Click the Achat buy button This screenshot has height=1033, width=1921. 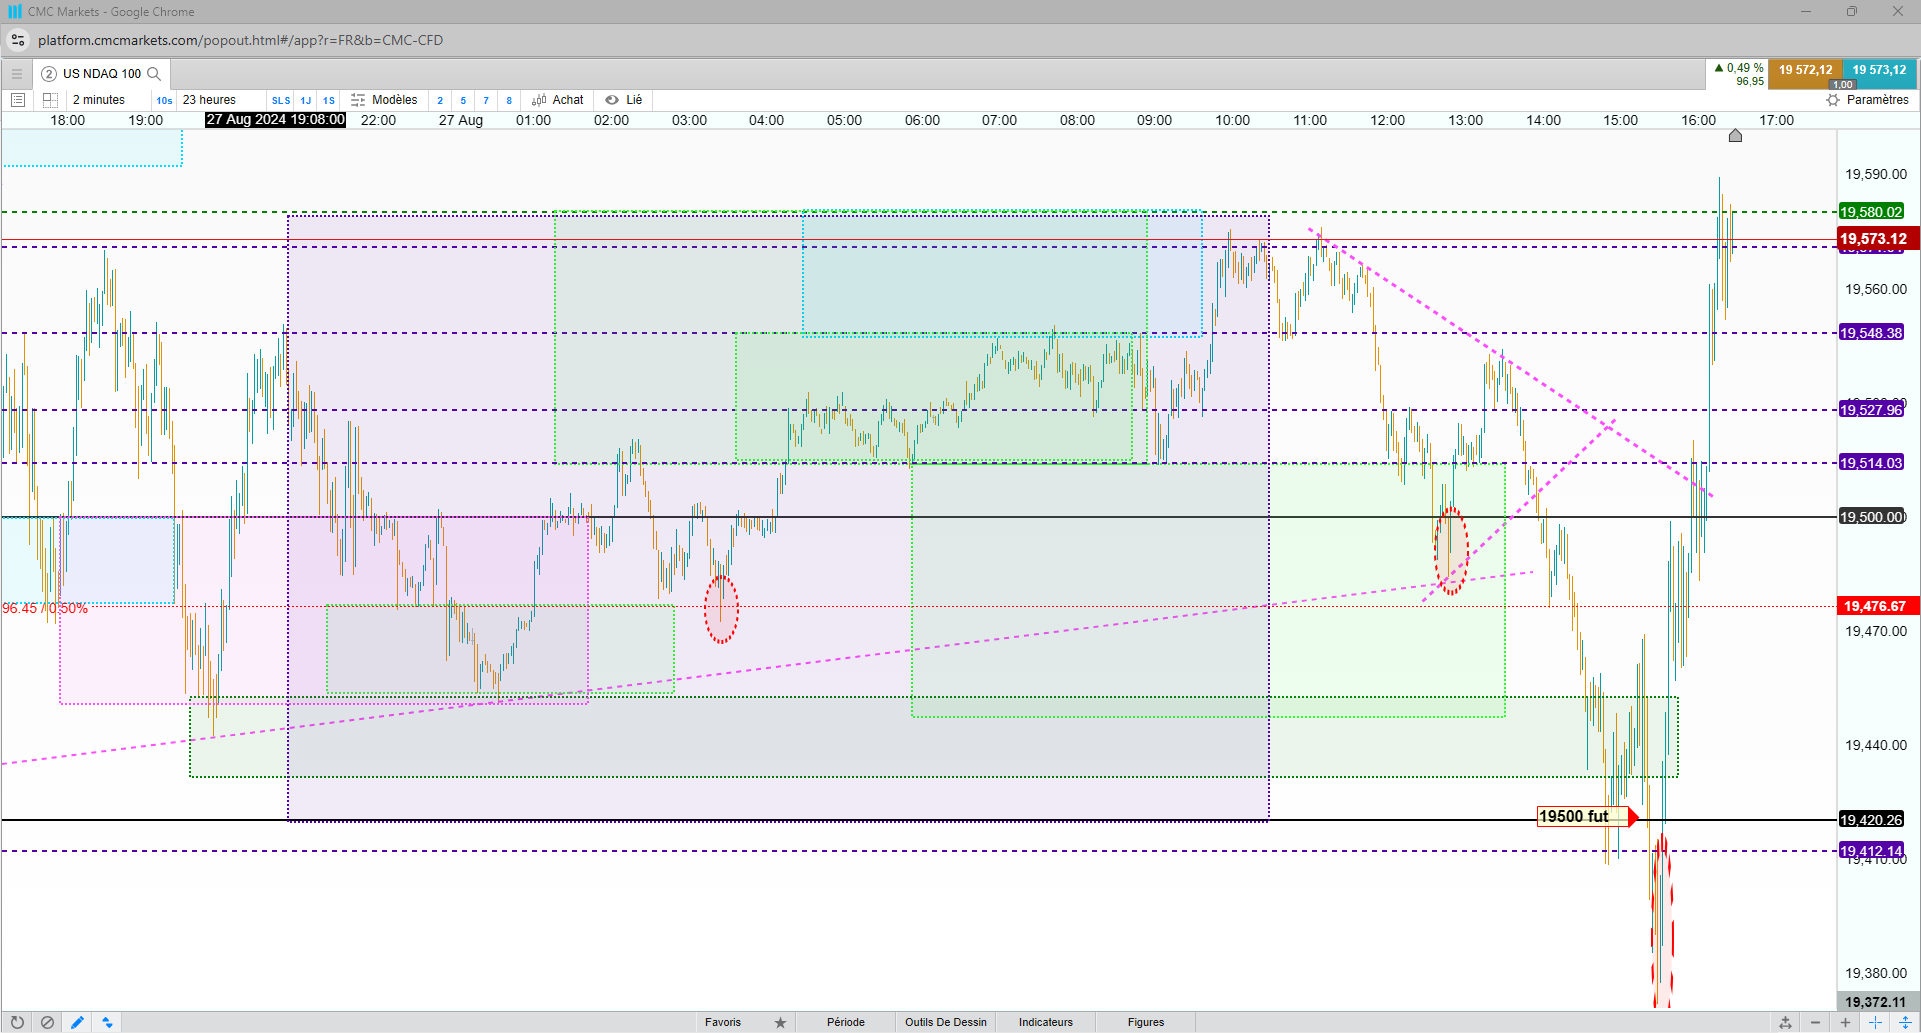tap(558, 100)
